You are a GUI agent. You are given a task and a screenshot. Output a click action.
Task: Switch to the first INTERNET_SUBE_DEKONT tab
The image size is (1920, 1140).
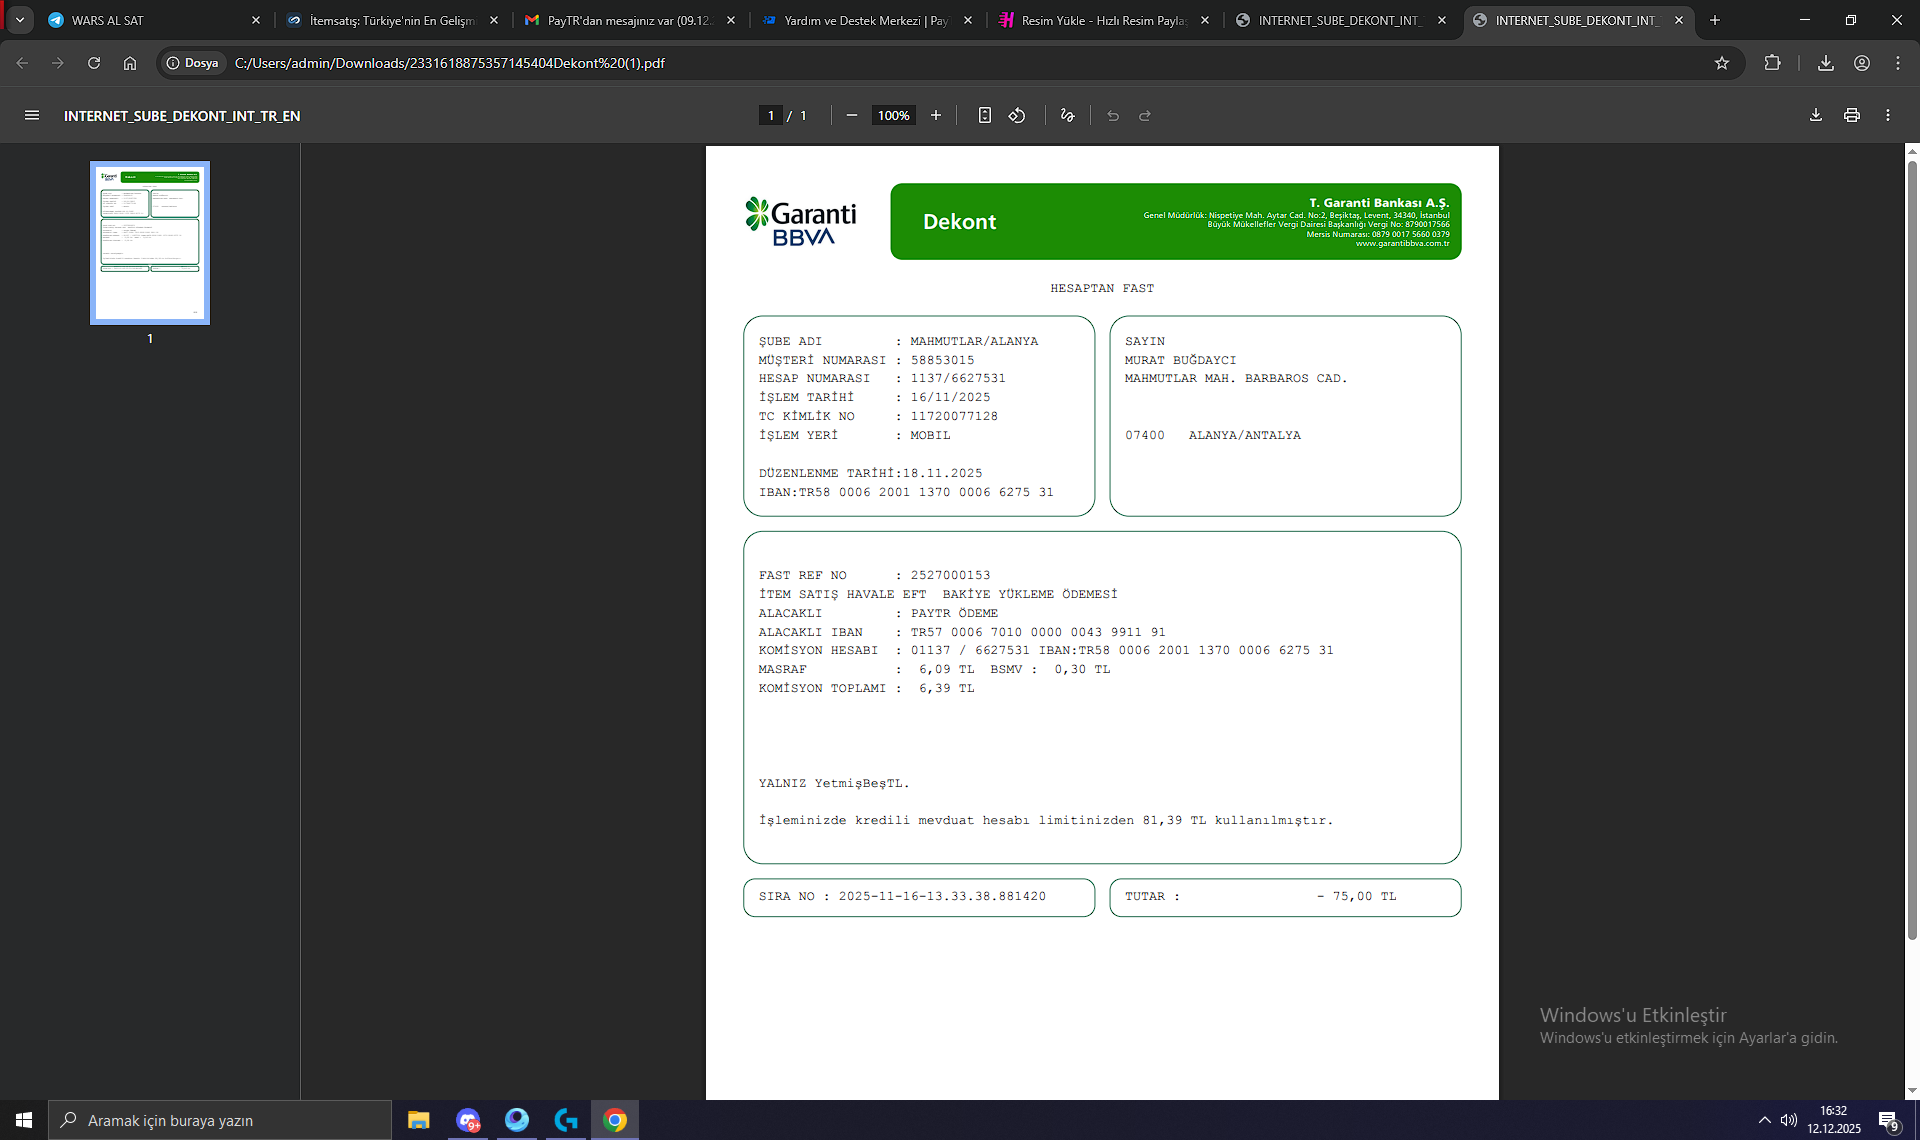click(x=1341, y=20)
